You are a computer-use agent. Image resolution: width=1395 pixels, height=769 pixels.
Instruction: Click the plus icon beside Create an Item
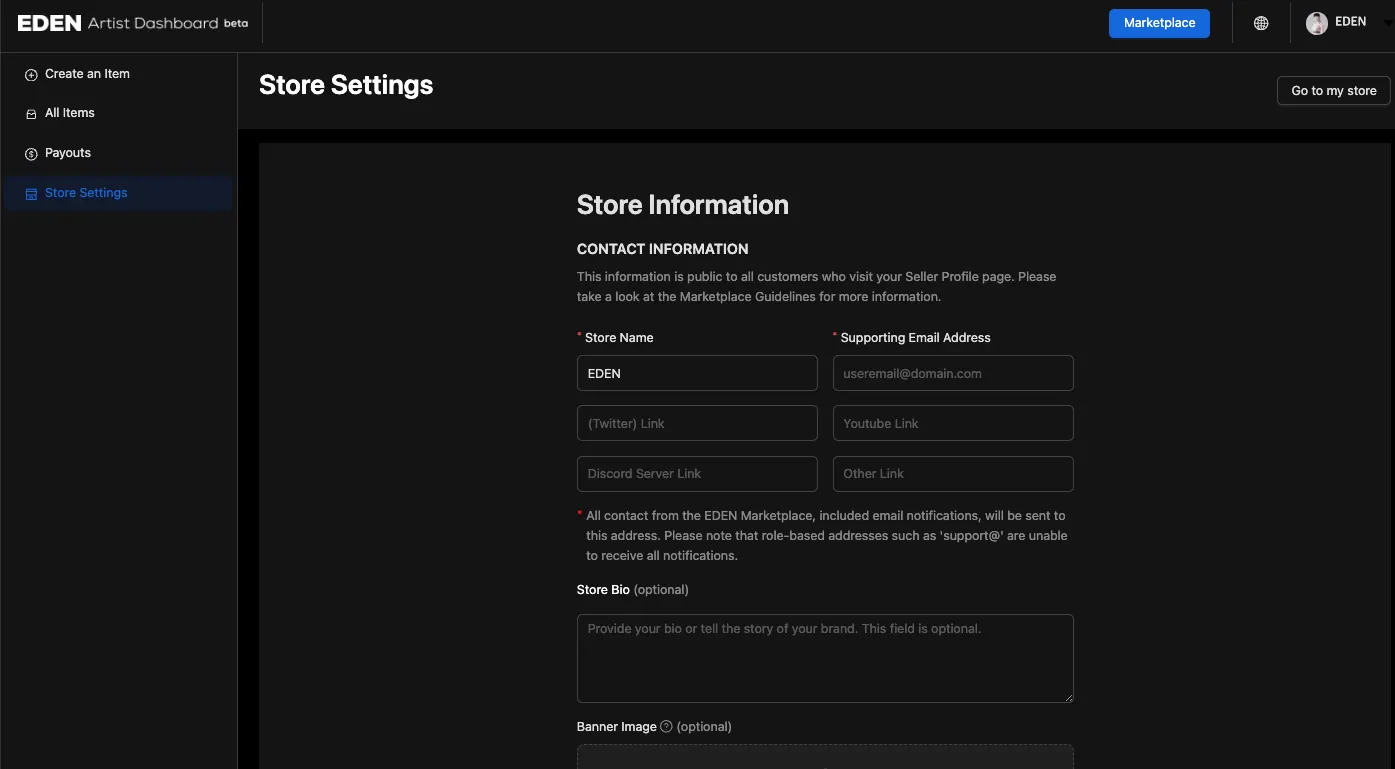coord(31,75)
